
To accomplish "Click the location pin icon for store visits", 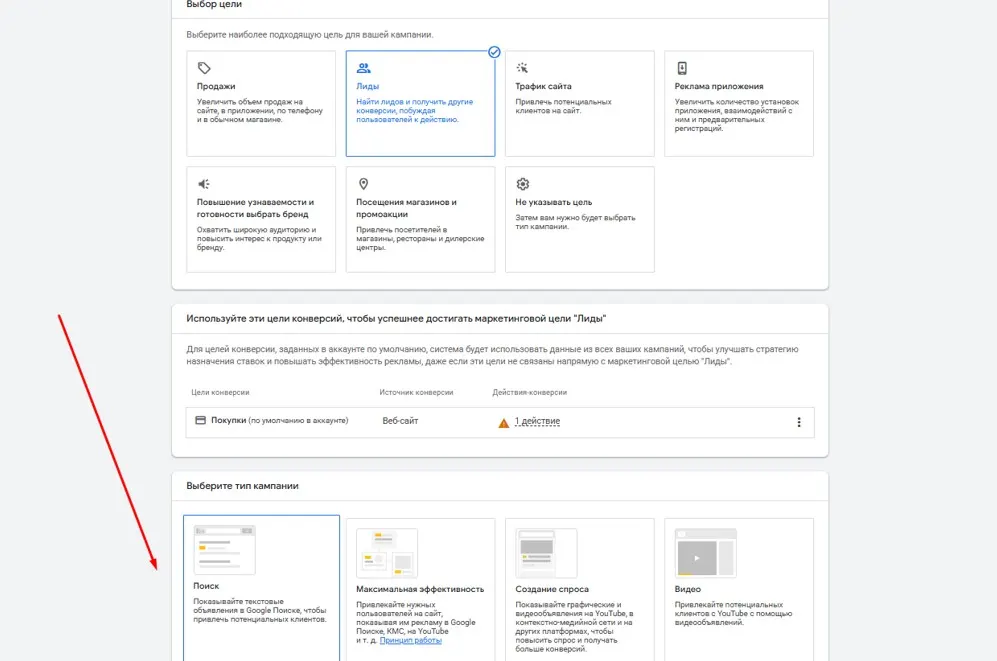I will point(364,184).
